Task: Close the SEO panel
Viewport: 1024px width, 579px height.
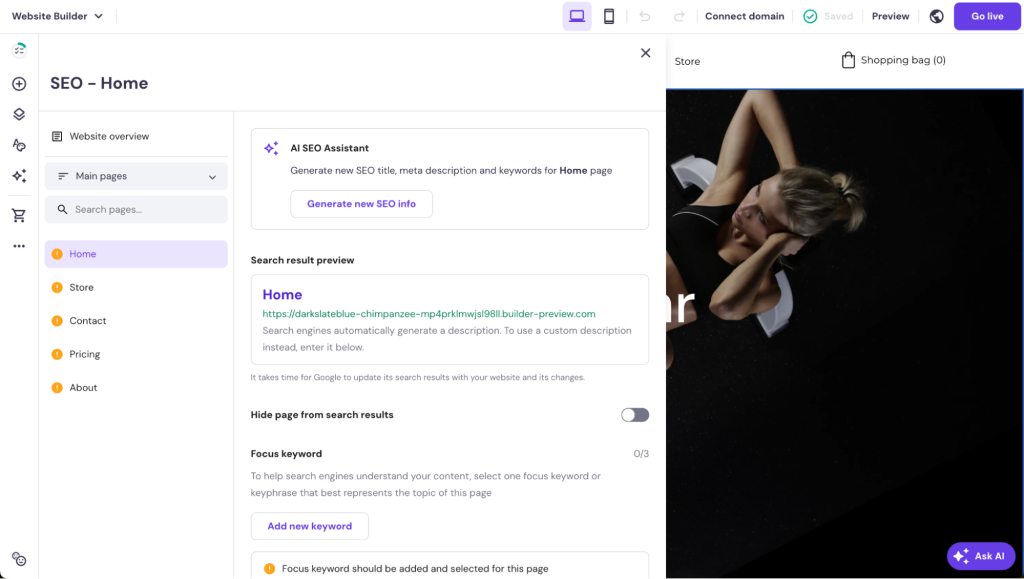Action: tap(645, 53)
